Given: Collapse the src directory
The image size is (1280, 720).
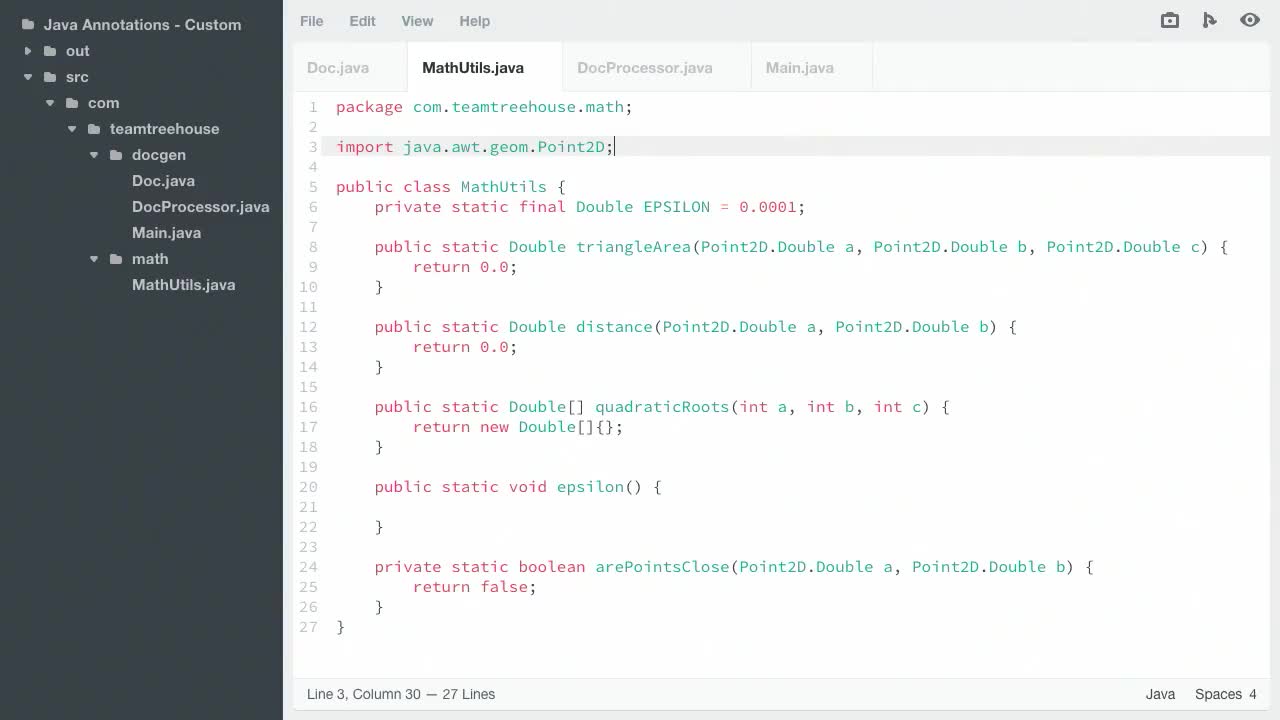Looking at the screenshot, I should [27, 77].
